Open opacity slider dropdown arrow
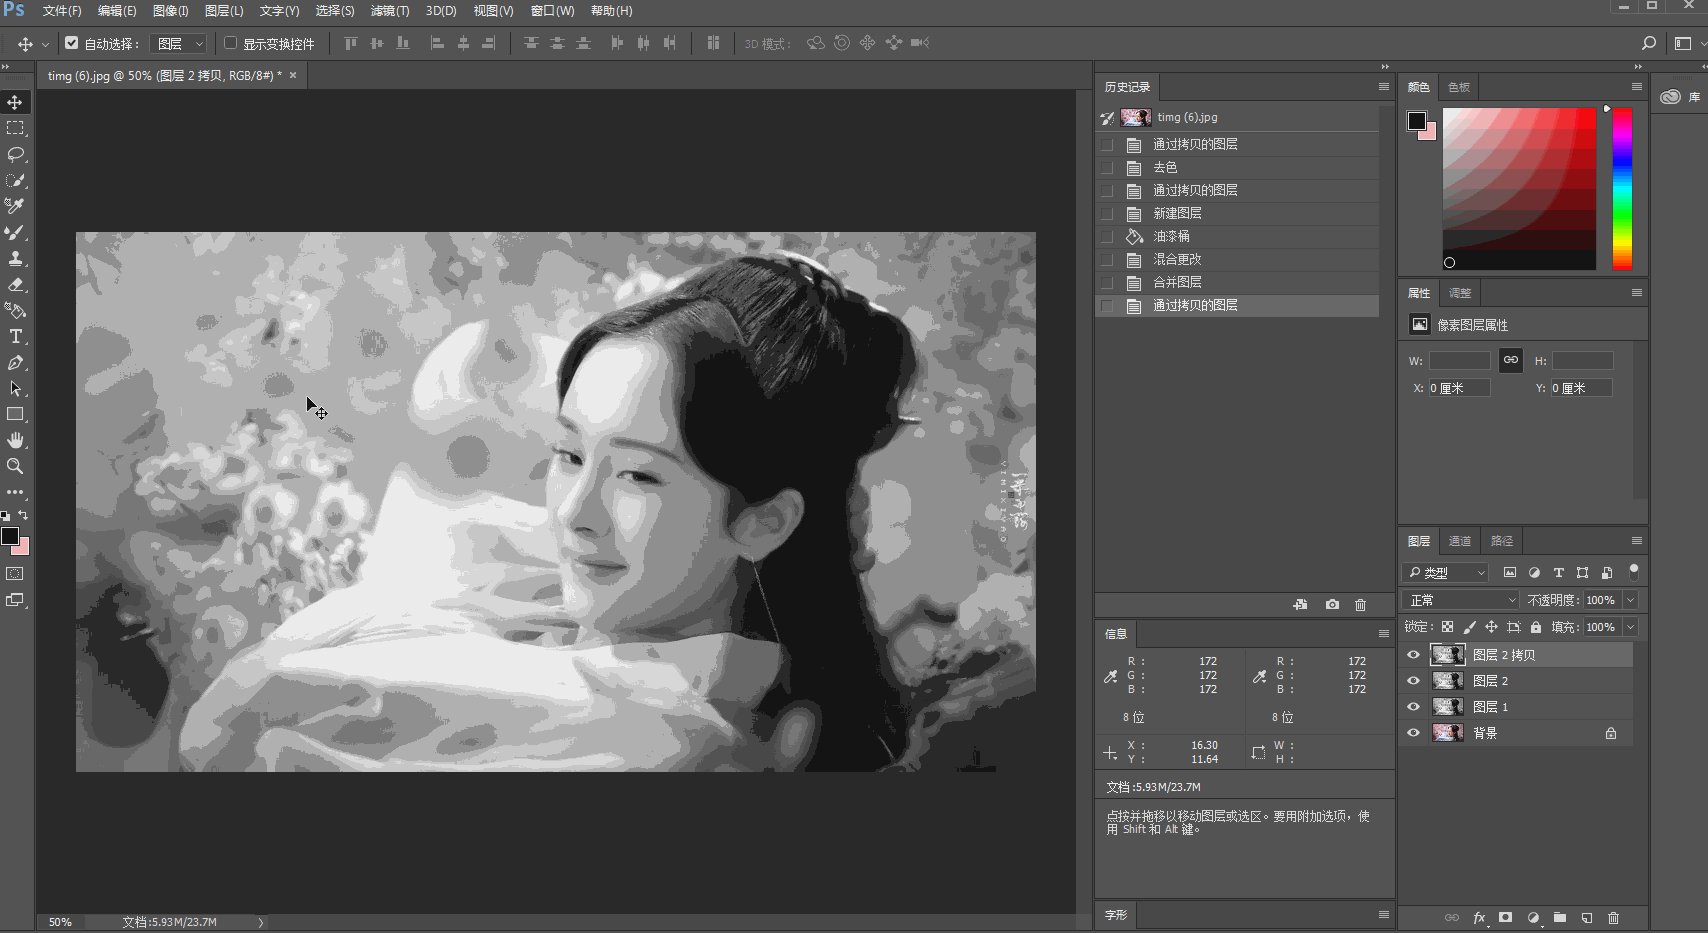The width and height of the screenshot is (1708, 933). [x=1631, y=600]
